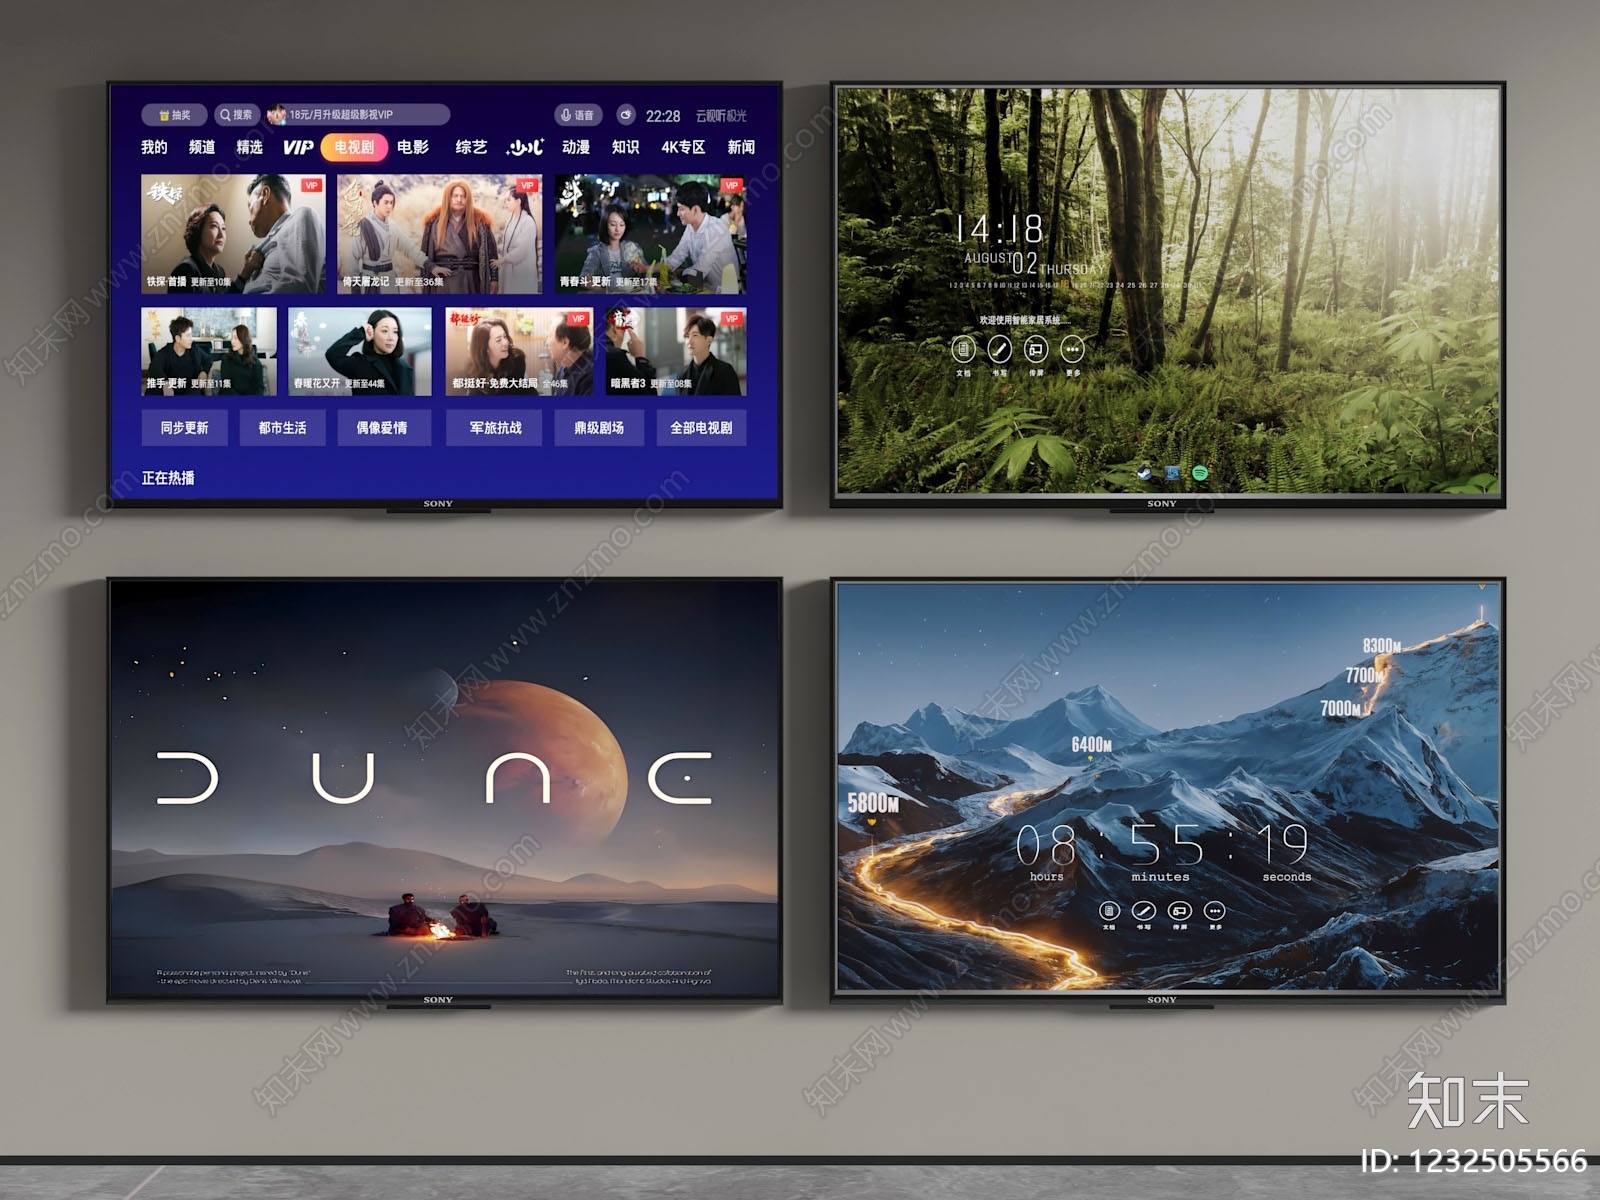Image resolution: width=1600 pixels, height=1200 pixels.
Task: Click the 6400M altitude marker
Action: pos(1092,744)
